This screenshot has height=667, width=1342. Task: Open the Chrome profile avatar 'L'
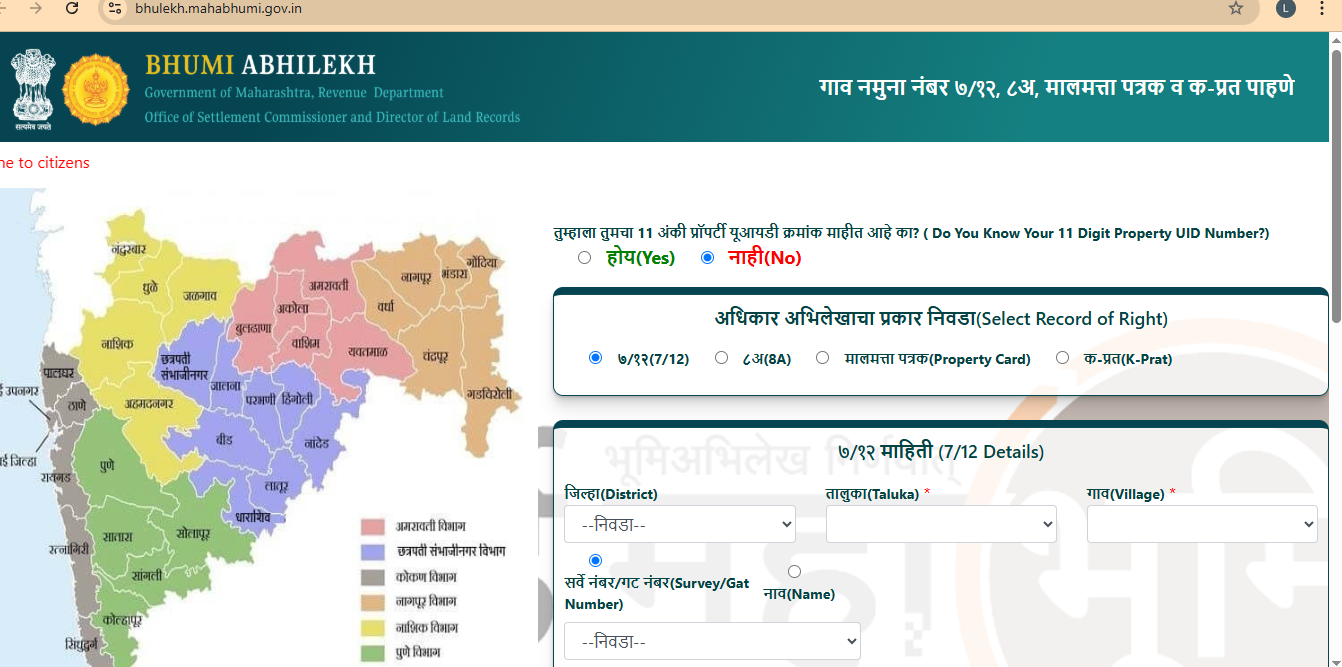(1286, 8)
